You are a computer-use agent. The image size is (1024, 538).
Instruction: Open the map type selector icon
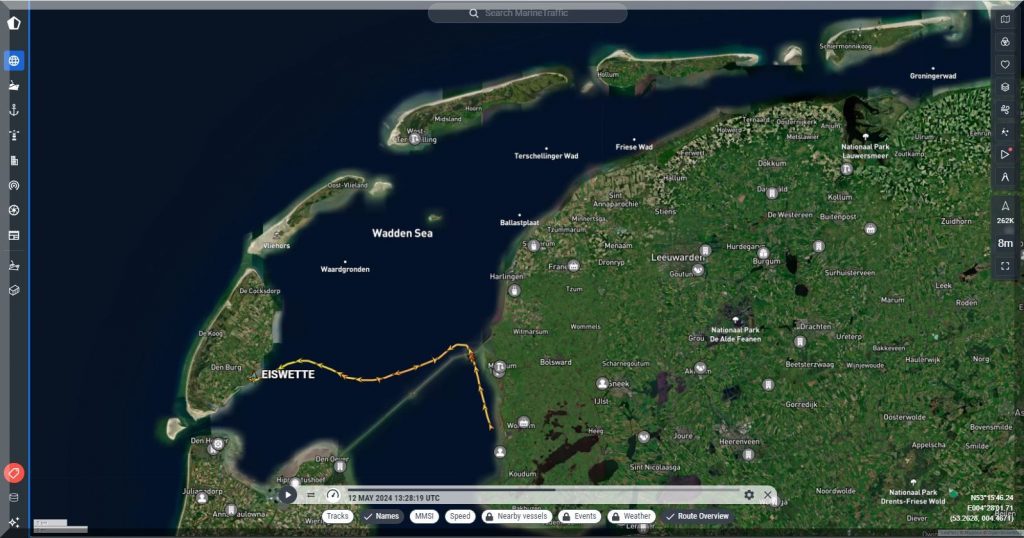coord(1005,18)
